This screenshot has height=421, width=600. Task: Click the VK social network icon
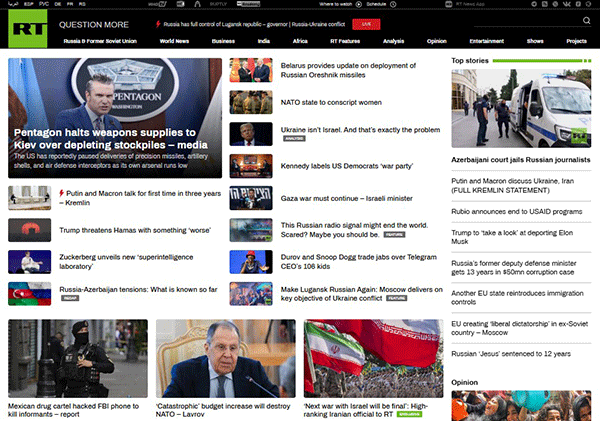tap(567, 4)
